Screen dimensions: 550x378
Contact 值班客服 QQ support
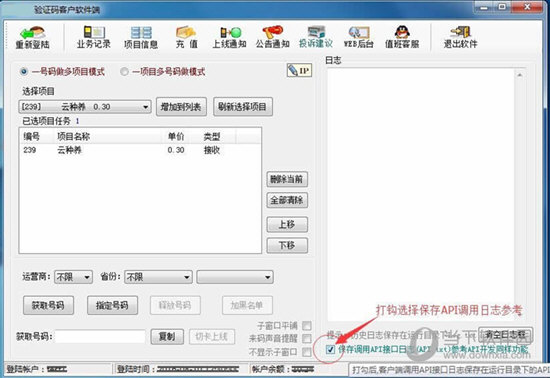point(402,38)
